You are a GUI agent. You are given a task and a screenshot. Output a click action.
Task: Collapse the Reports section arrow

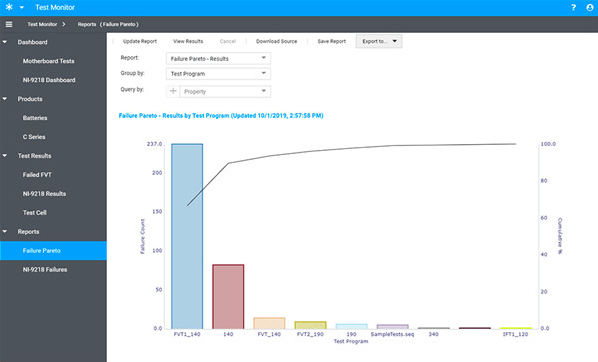click(5, 232)
